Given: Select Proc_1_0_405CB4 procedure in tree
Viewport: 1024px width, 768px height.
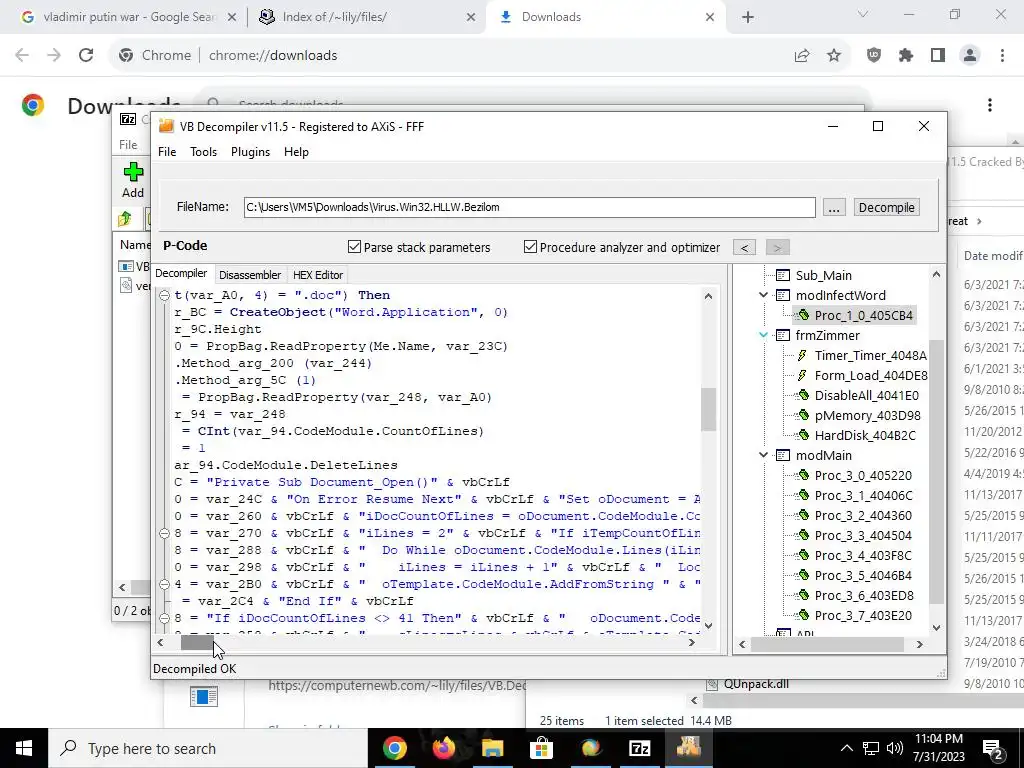Looking at the screenshot, I should [863, 315].
